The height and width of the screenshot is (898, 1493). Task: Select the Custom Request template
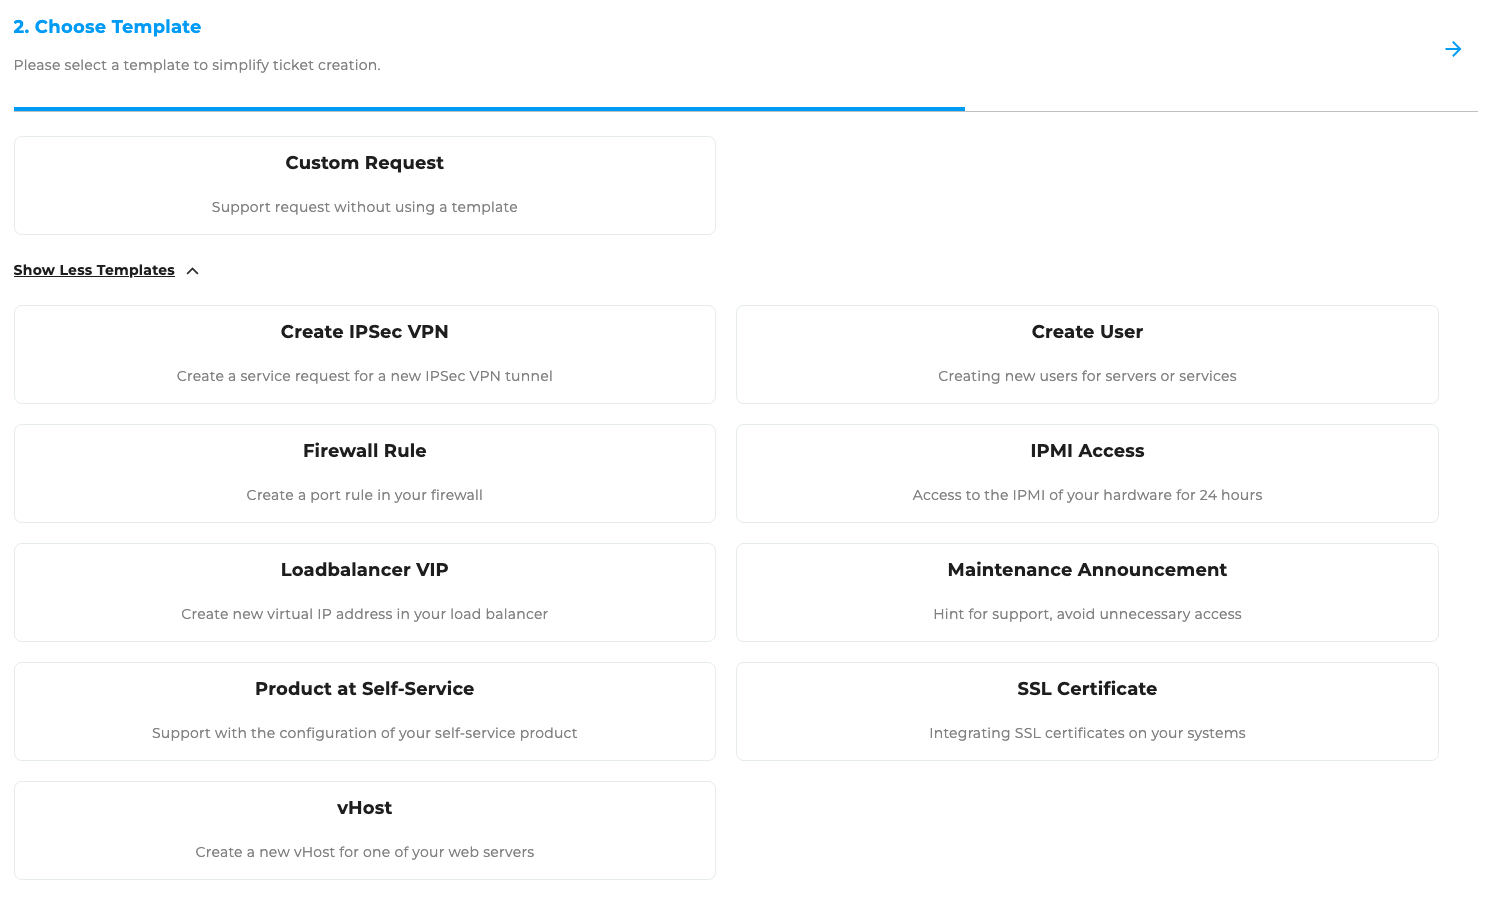tap(364, 185)
